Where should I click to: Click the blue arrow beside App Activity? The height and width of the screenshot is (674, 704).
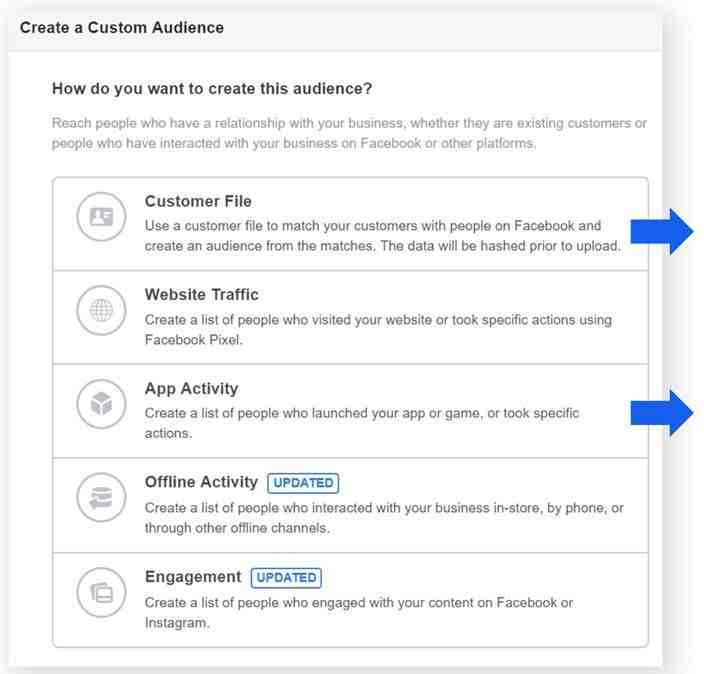[x=662, y=413]
